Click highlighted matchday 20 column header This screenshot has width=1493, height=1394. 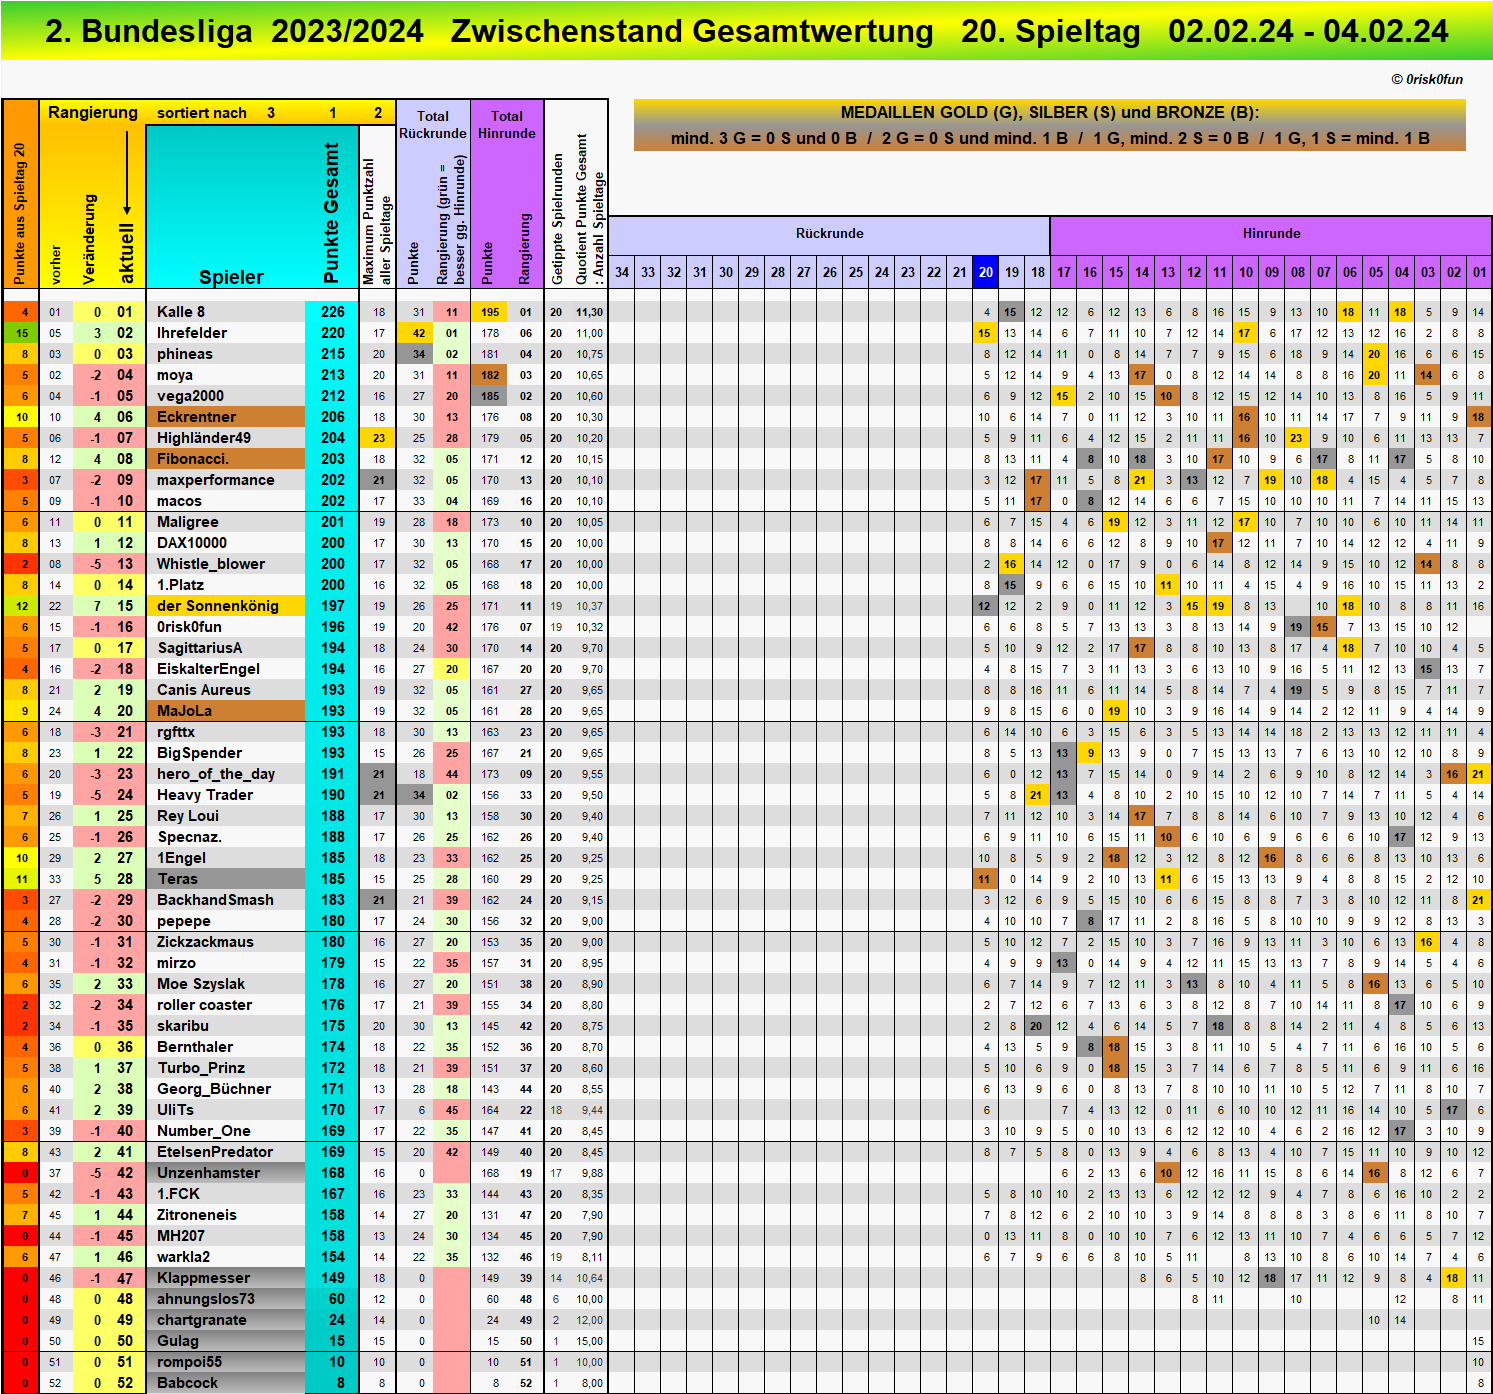tap(986, 272)
